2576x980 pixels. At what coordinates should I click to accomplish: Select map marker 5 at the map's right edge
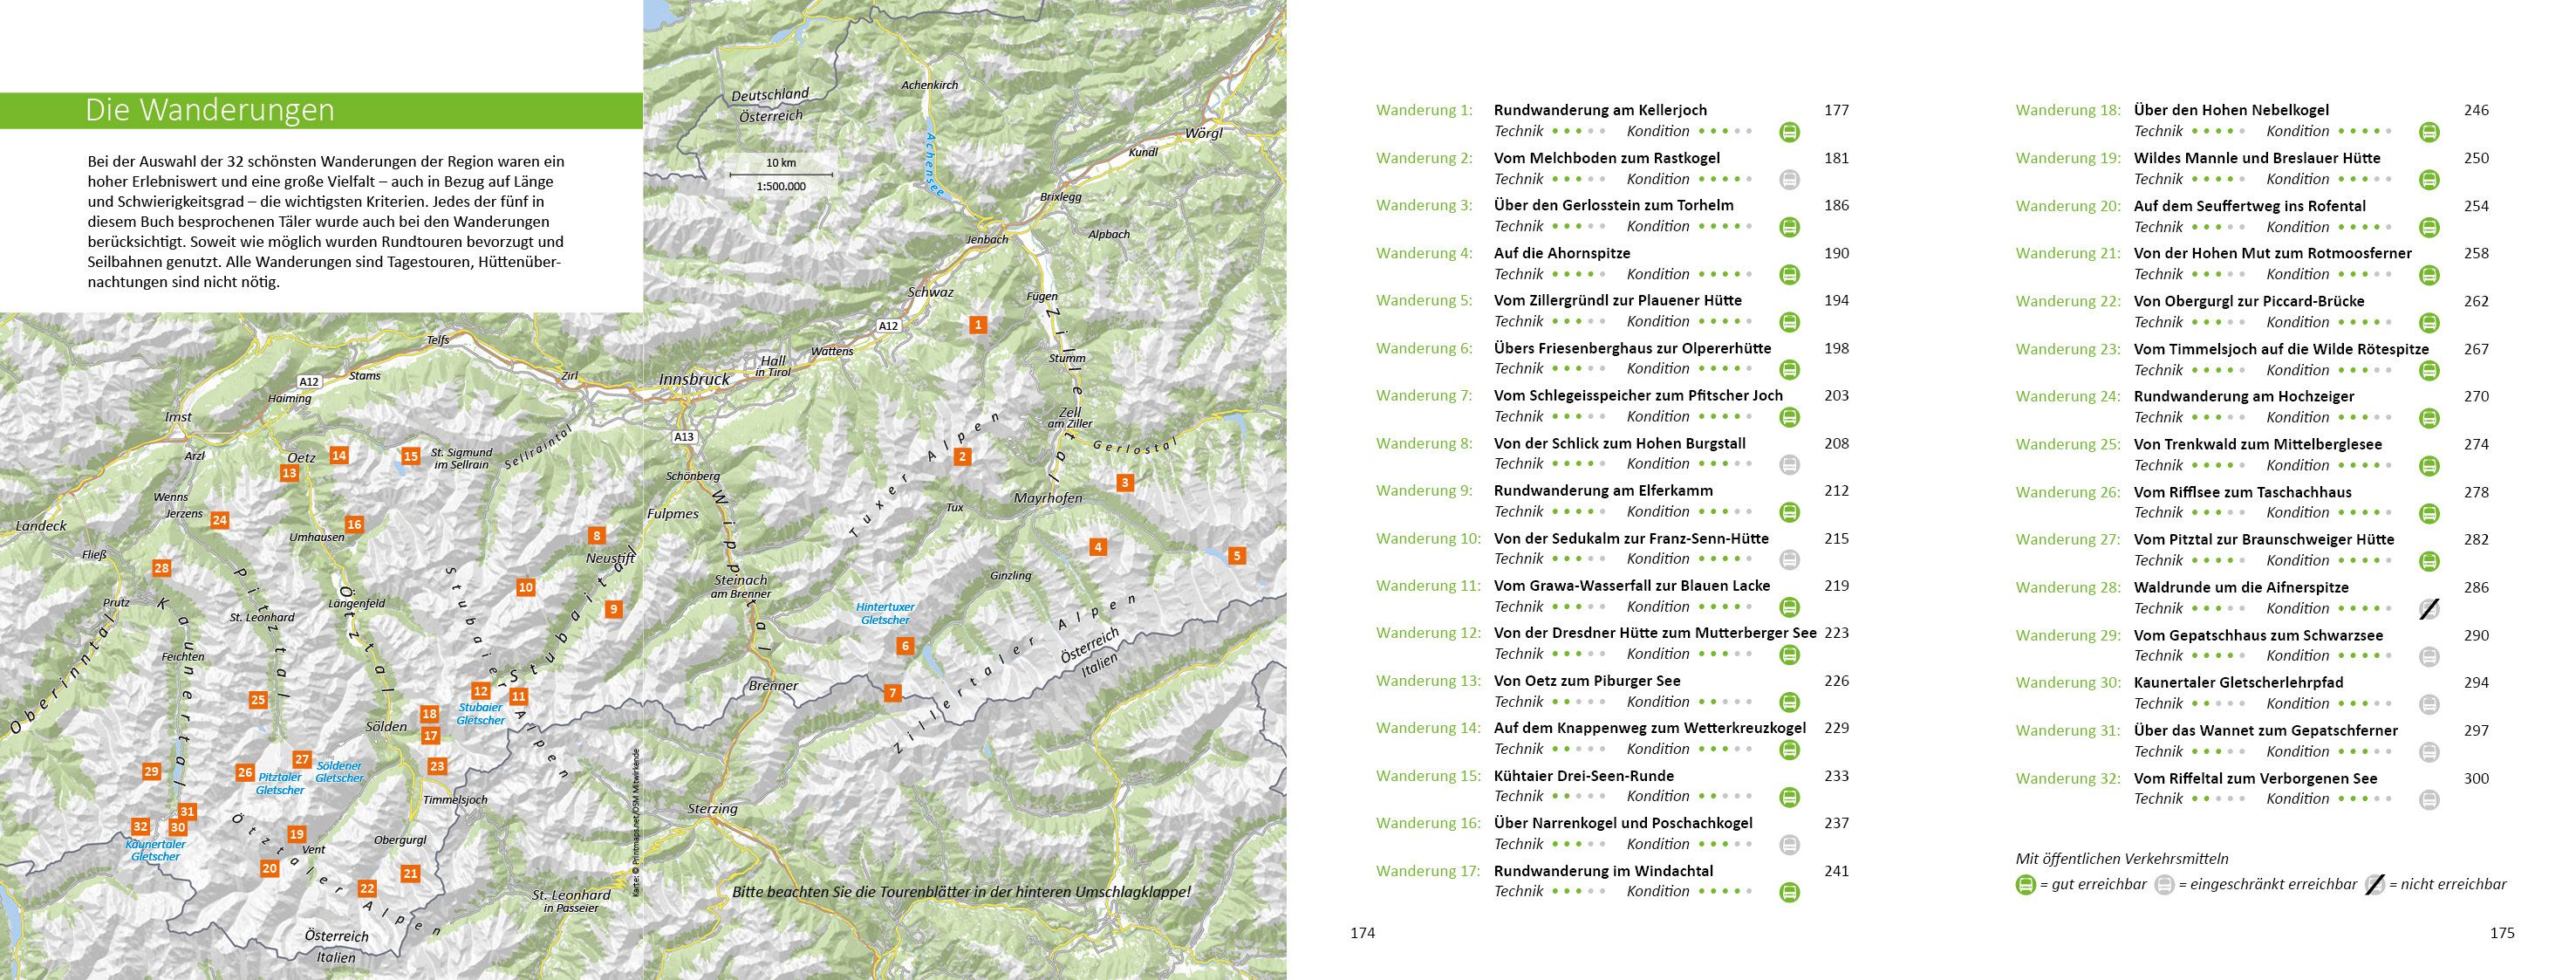click(x=1236, y=556)
